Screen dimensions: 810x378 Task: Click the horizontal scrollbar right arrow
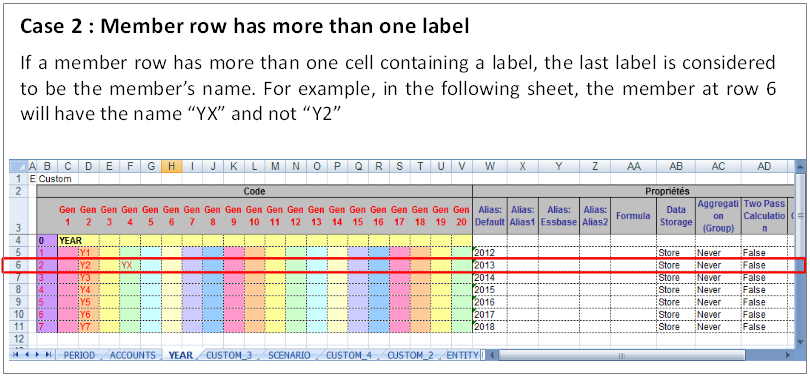coord(787,355)
